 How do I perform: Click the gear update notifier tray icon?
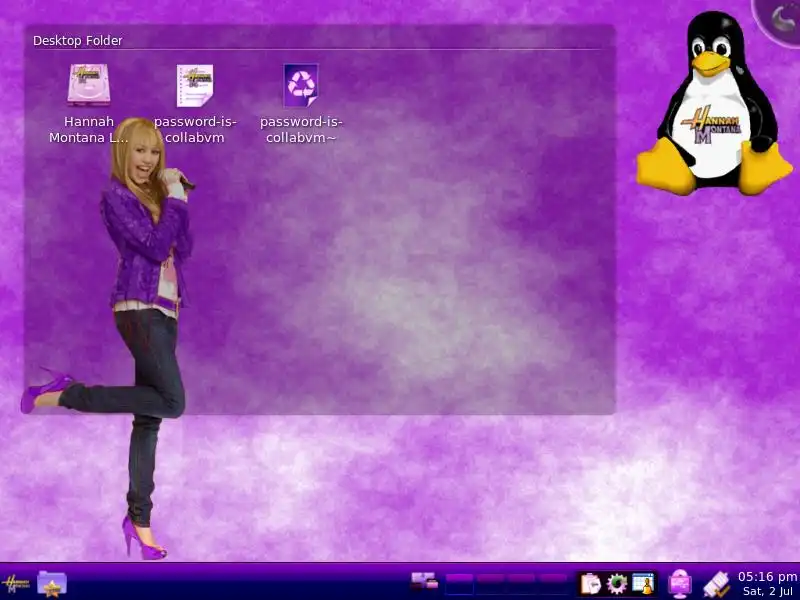(617, 584)
